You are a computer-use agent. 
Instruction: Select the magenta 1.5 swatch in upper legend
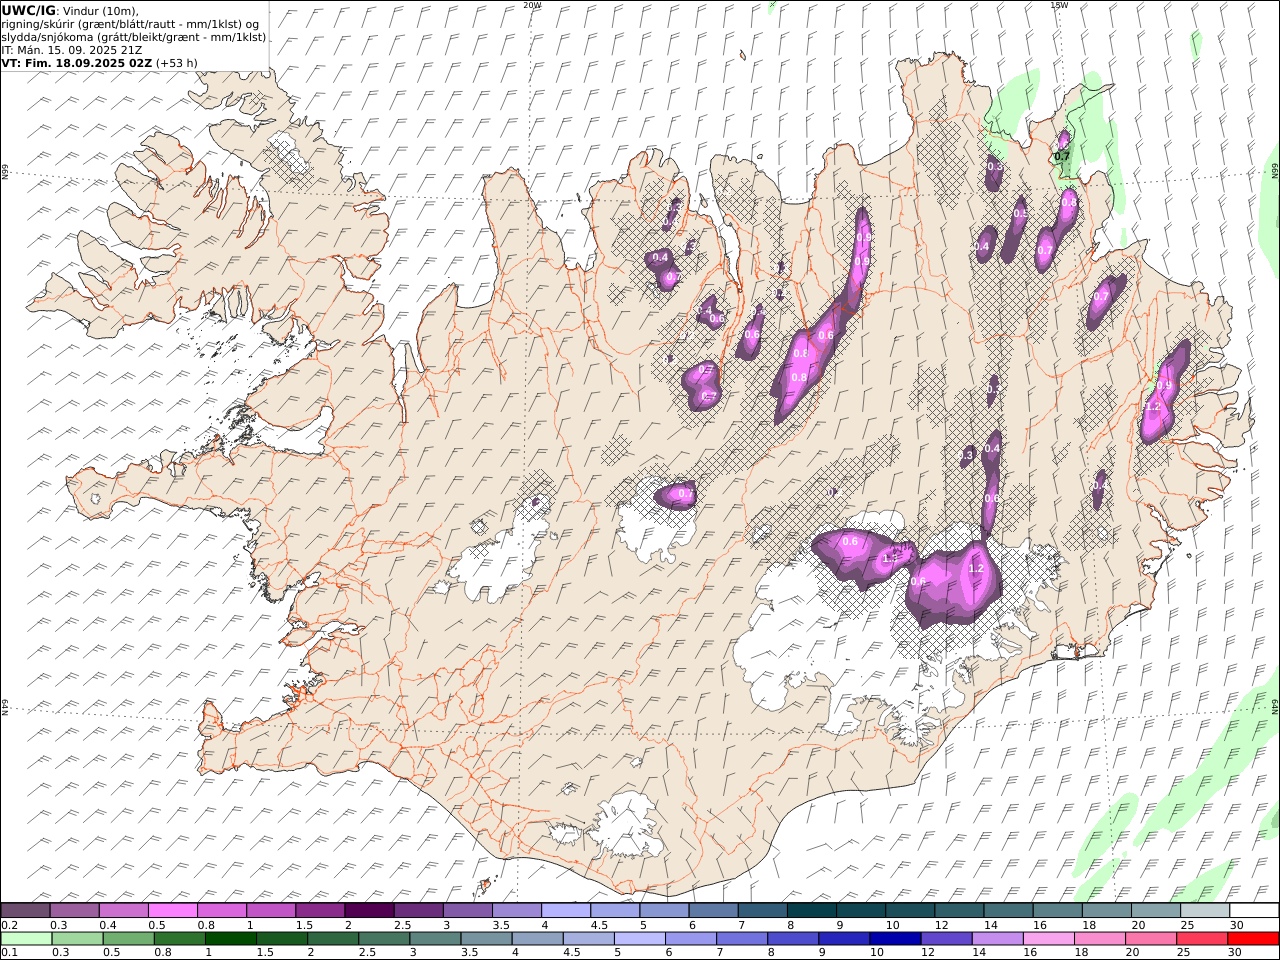[x=320, y=911]
